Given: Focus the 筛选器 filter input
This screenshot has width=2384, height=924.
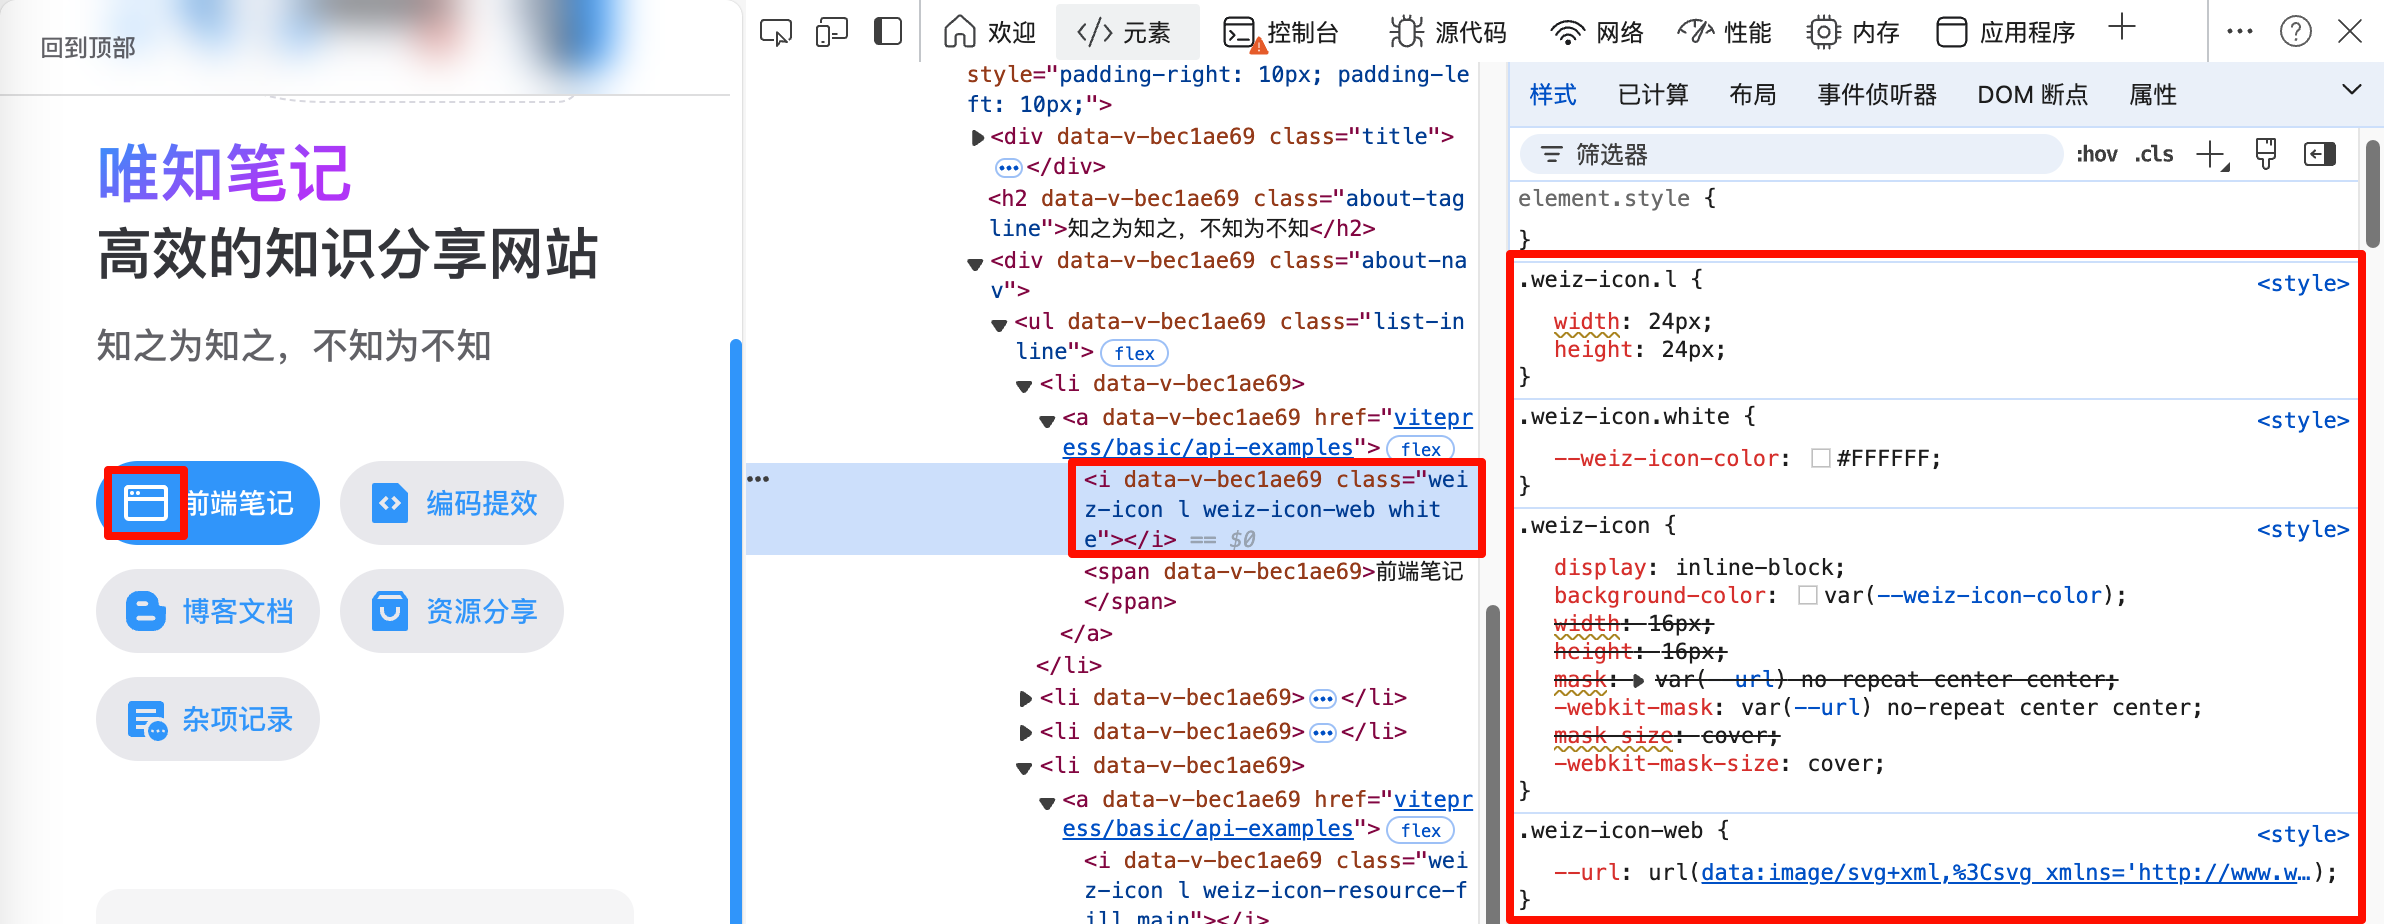Looking at the screenshot, I should click(x=1792, y=154).
